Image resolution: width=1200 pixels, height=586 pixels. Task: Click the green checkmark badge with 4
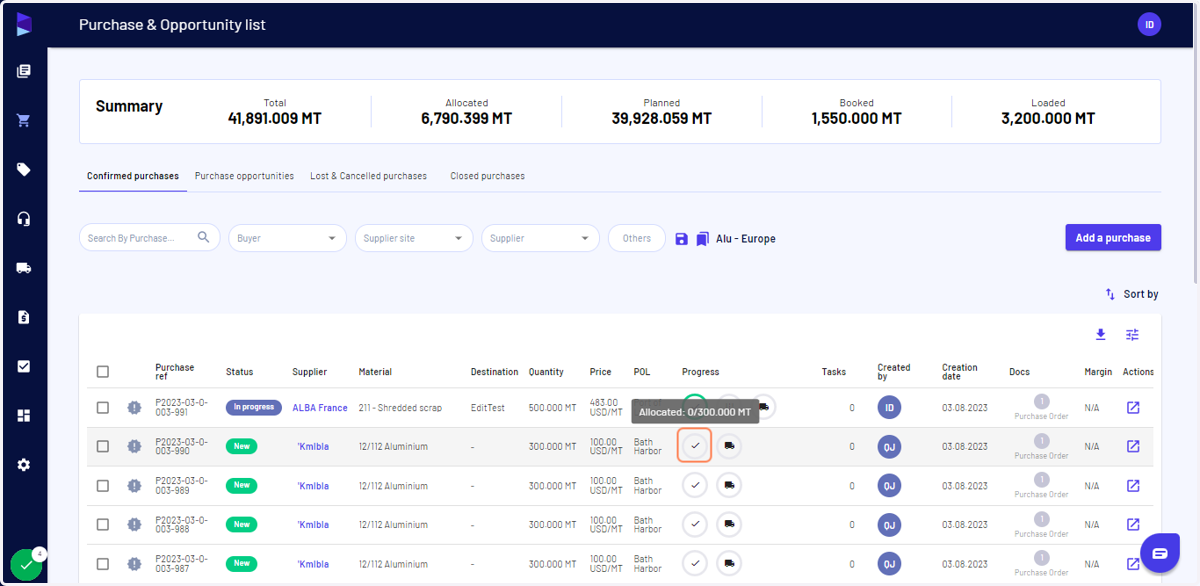click(27, 565)
